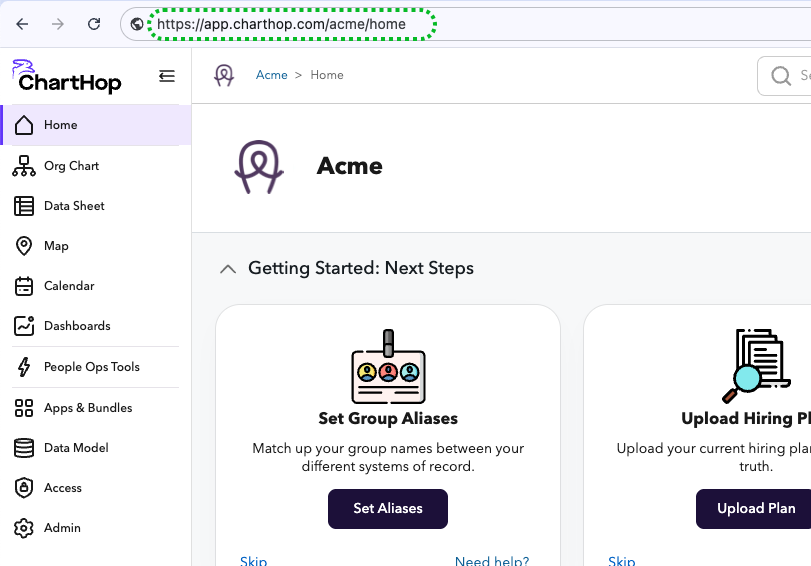Go to Data Model label
This screenshot has height=566, width=811.
click(76, 448)
